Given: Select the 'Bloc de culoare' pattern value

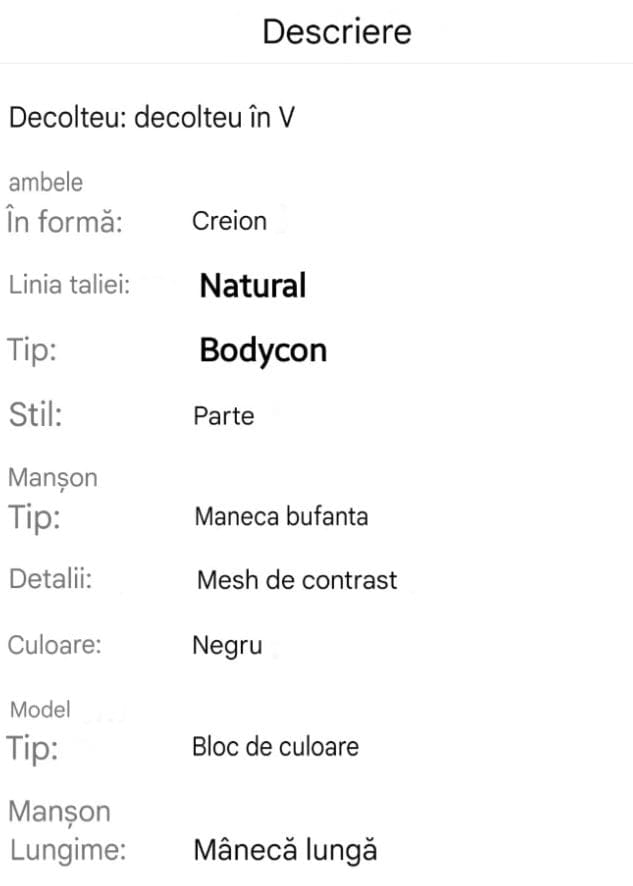Looking at the screenshot, I should click(x=275, y=746).
